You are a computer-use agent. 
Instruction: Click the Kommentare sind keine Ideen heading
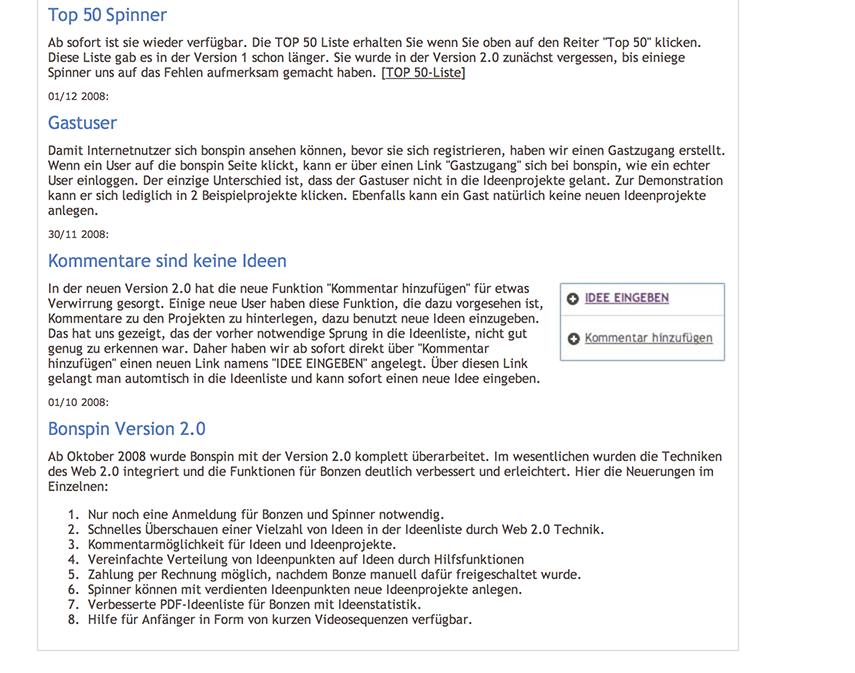pyautogui.click(x=167, y=261)
